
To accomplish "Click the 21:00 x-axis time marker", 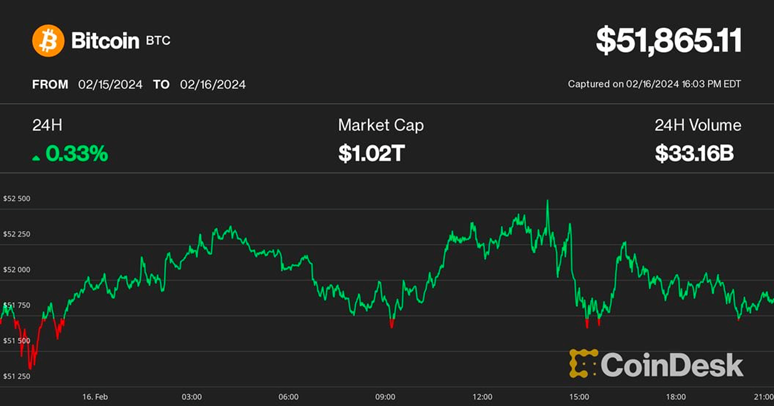I will click(761, 396).
